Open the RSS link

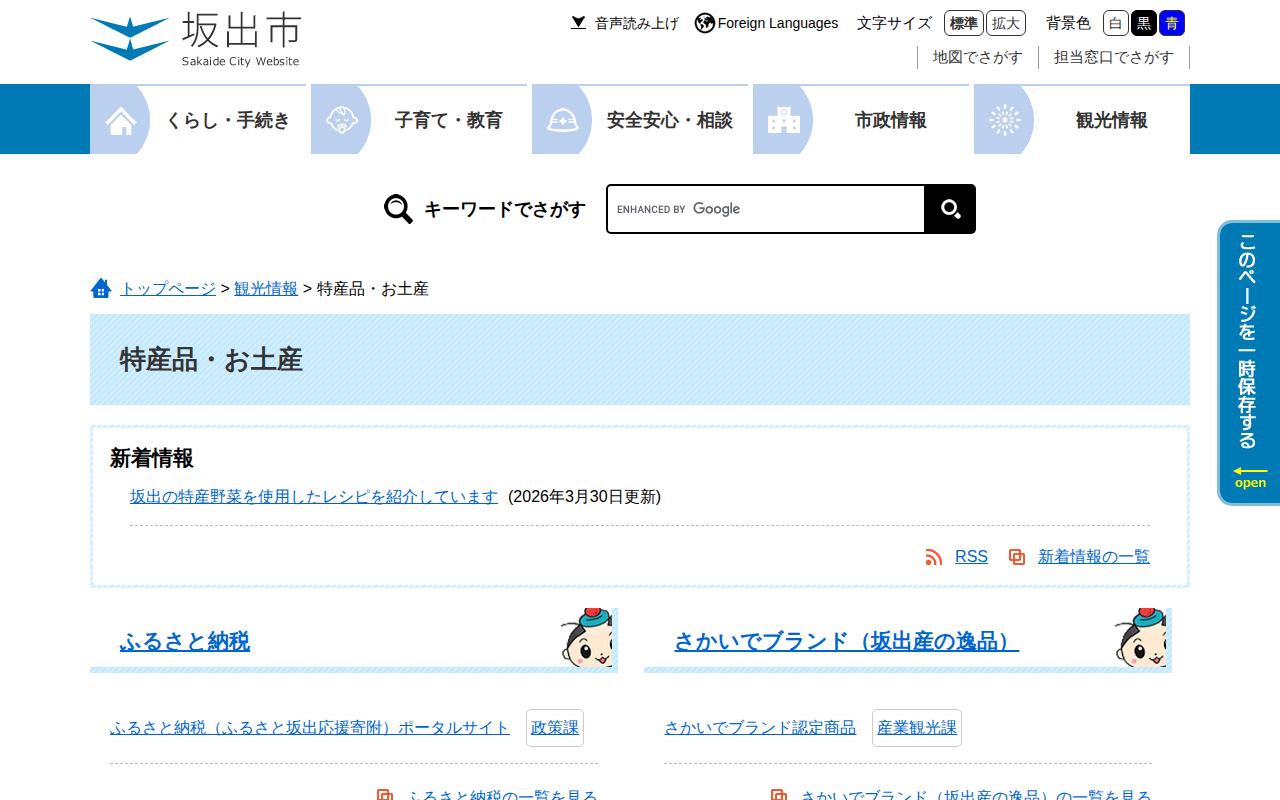point(971,557)
